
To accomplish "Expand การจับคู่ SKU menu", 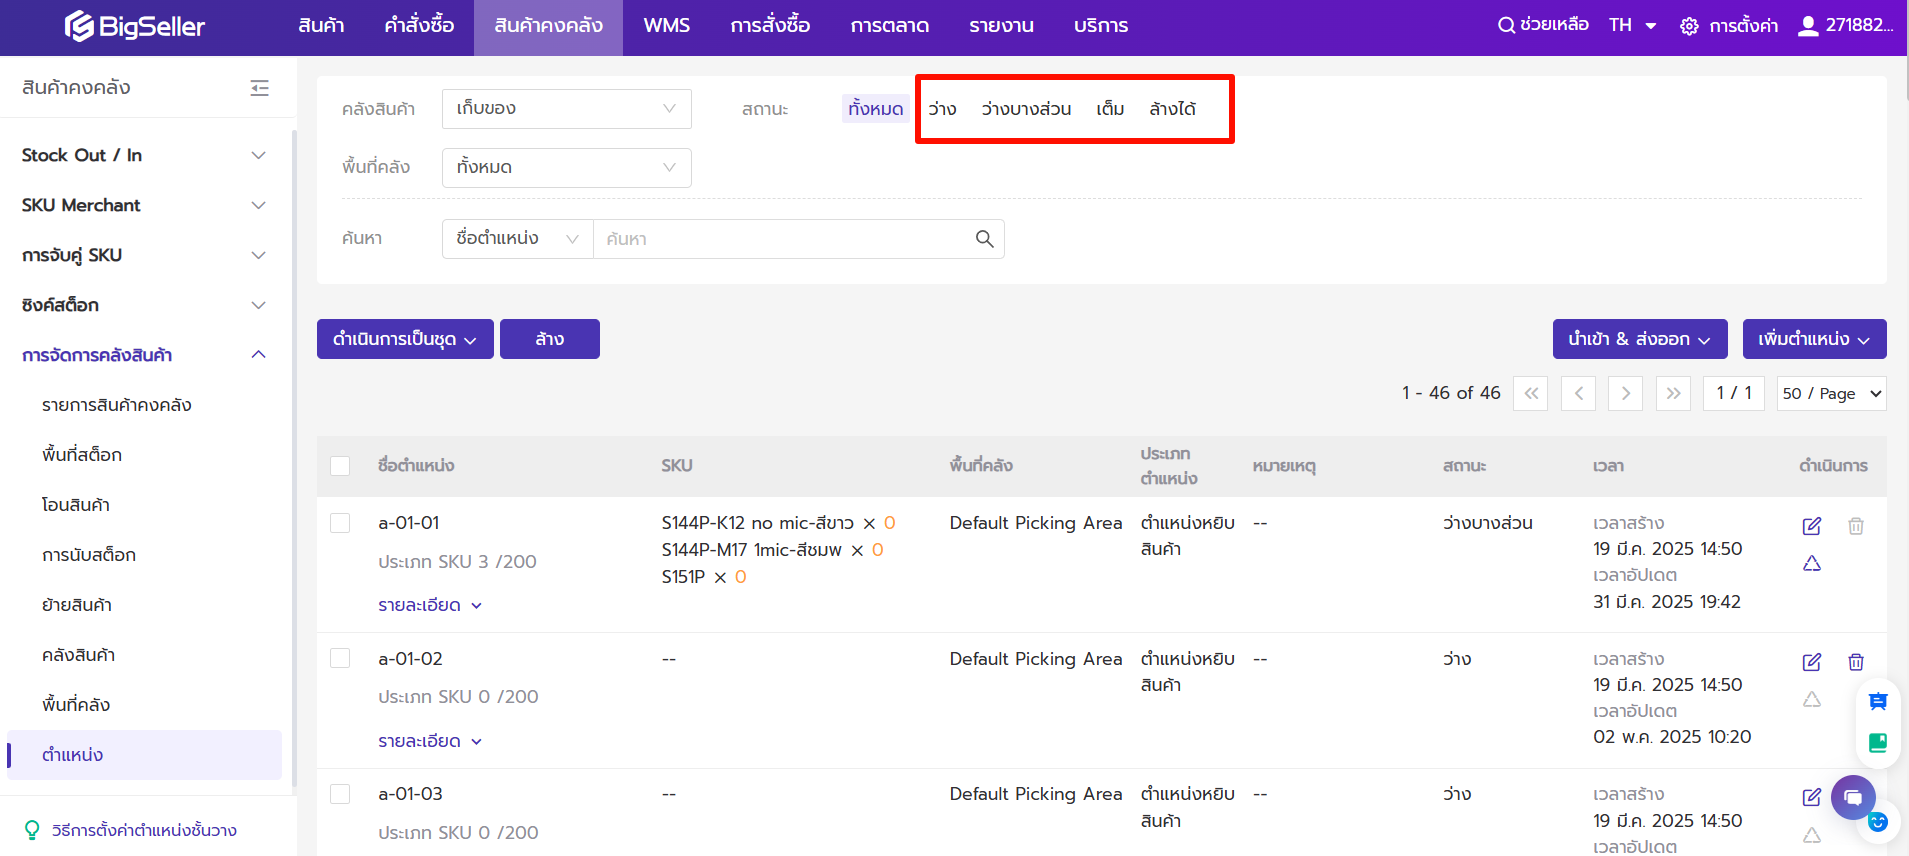I will pos(144,255).
